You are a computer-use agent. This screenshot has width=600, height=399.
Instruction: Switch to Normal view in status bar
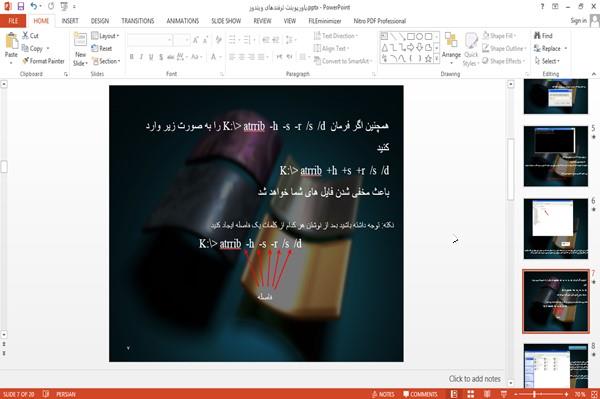pos(454,394)
